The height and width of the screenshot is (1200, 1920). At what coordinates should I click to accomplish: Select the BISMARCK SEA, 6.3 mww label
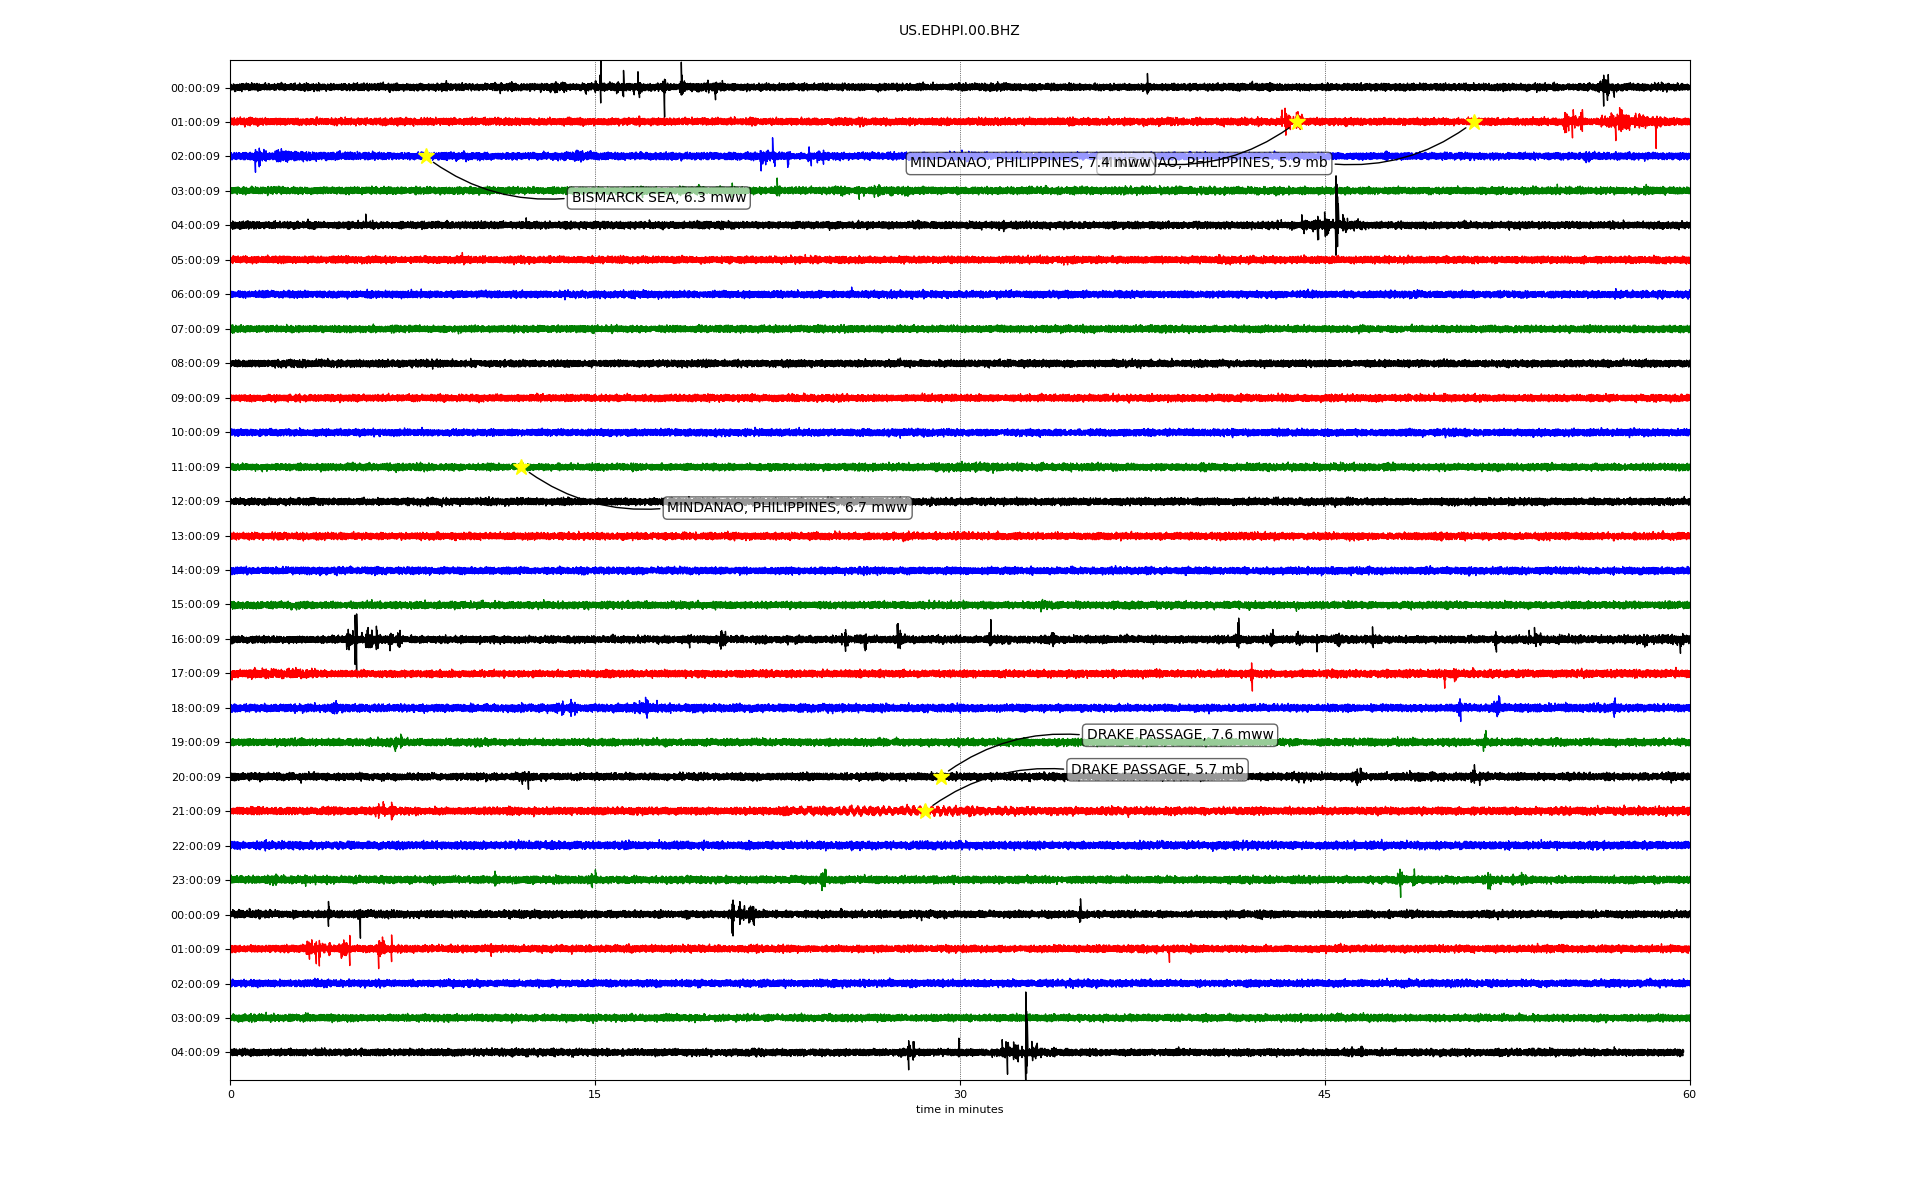(x=658, y=198)
